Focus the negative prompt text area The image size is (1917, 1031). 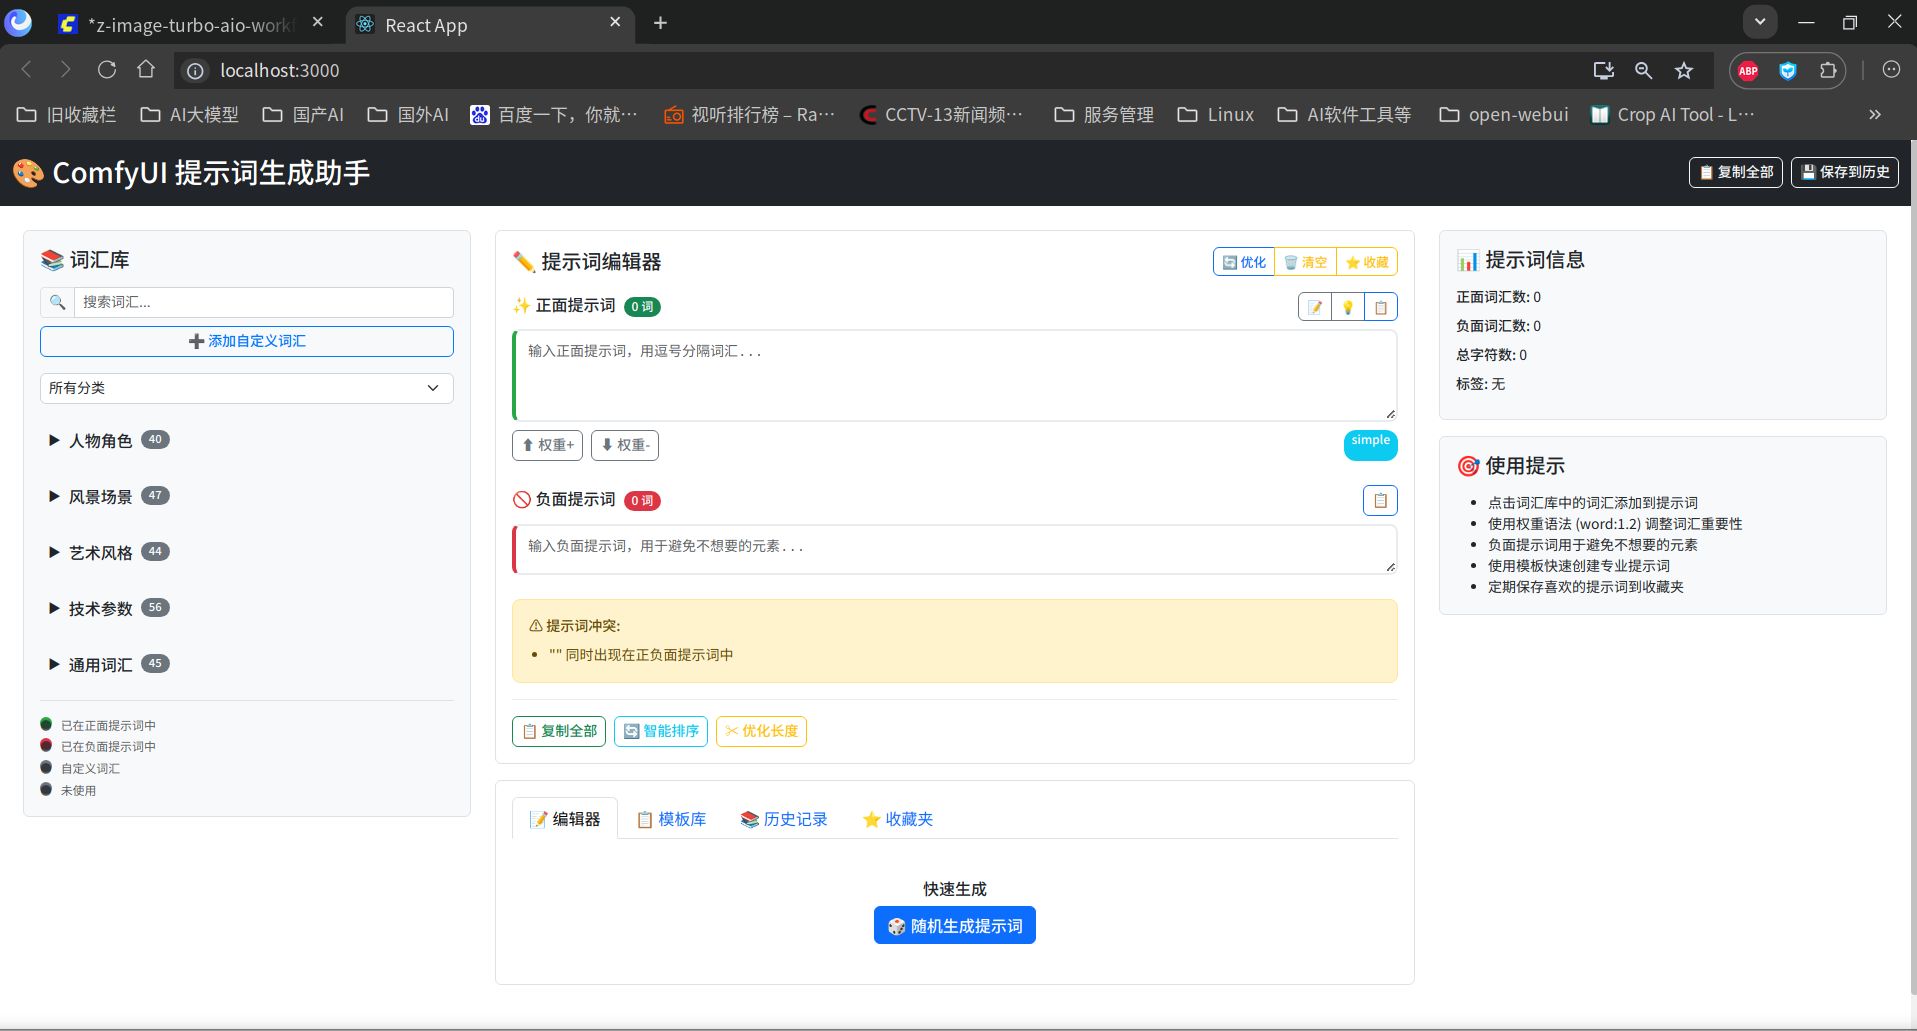(x=955, y=549)
